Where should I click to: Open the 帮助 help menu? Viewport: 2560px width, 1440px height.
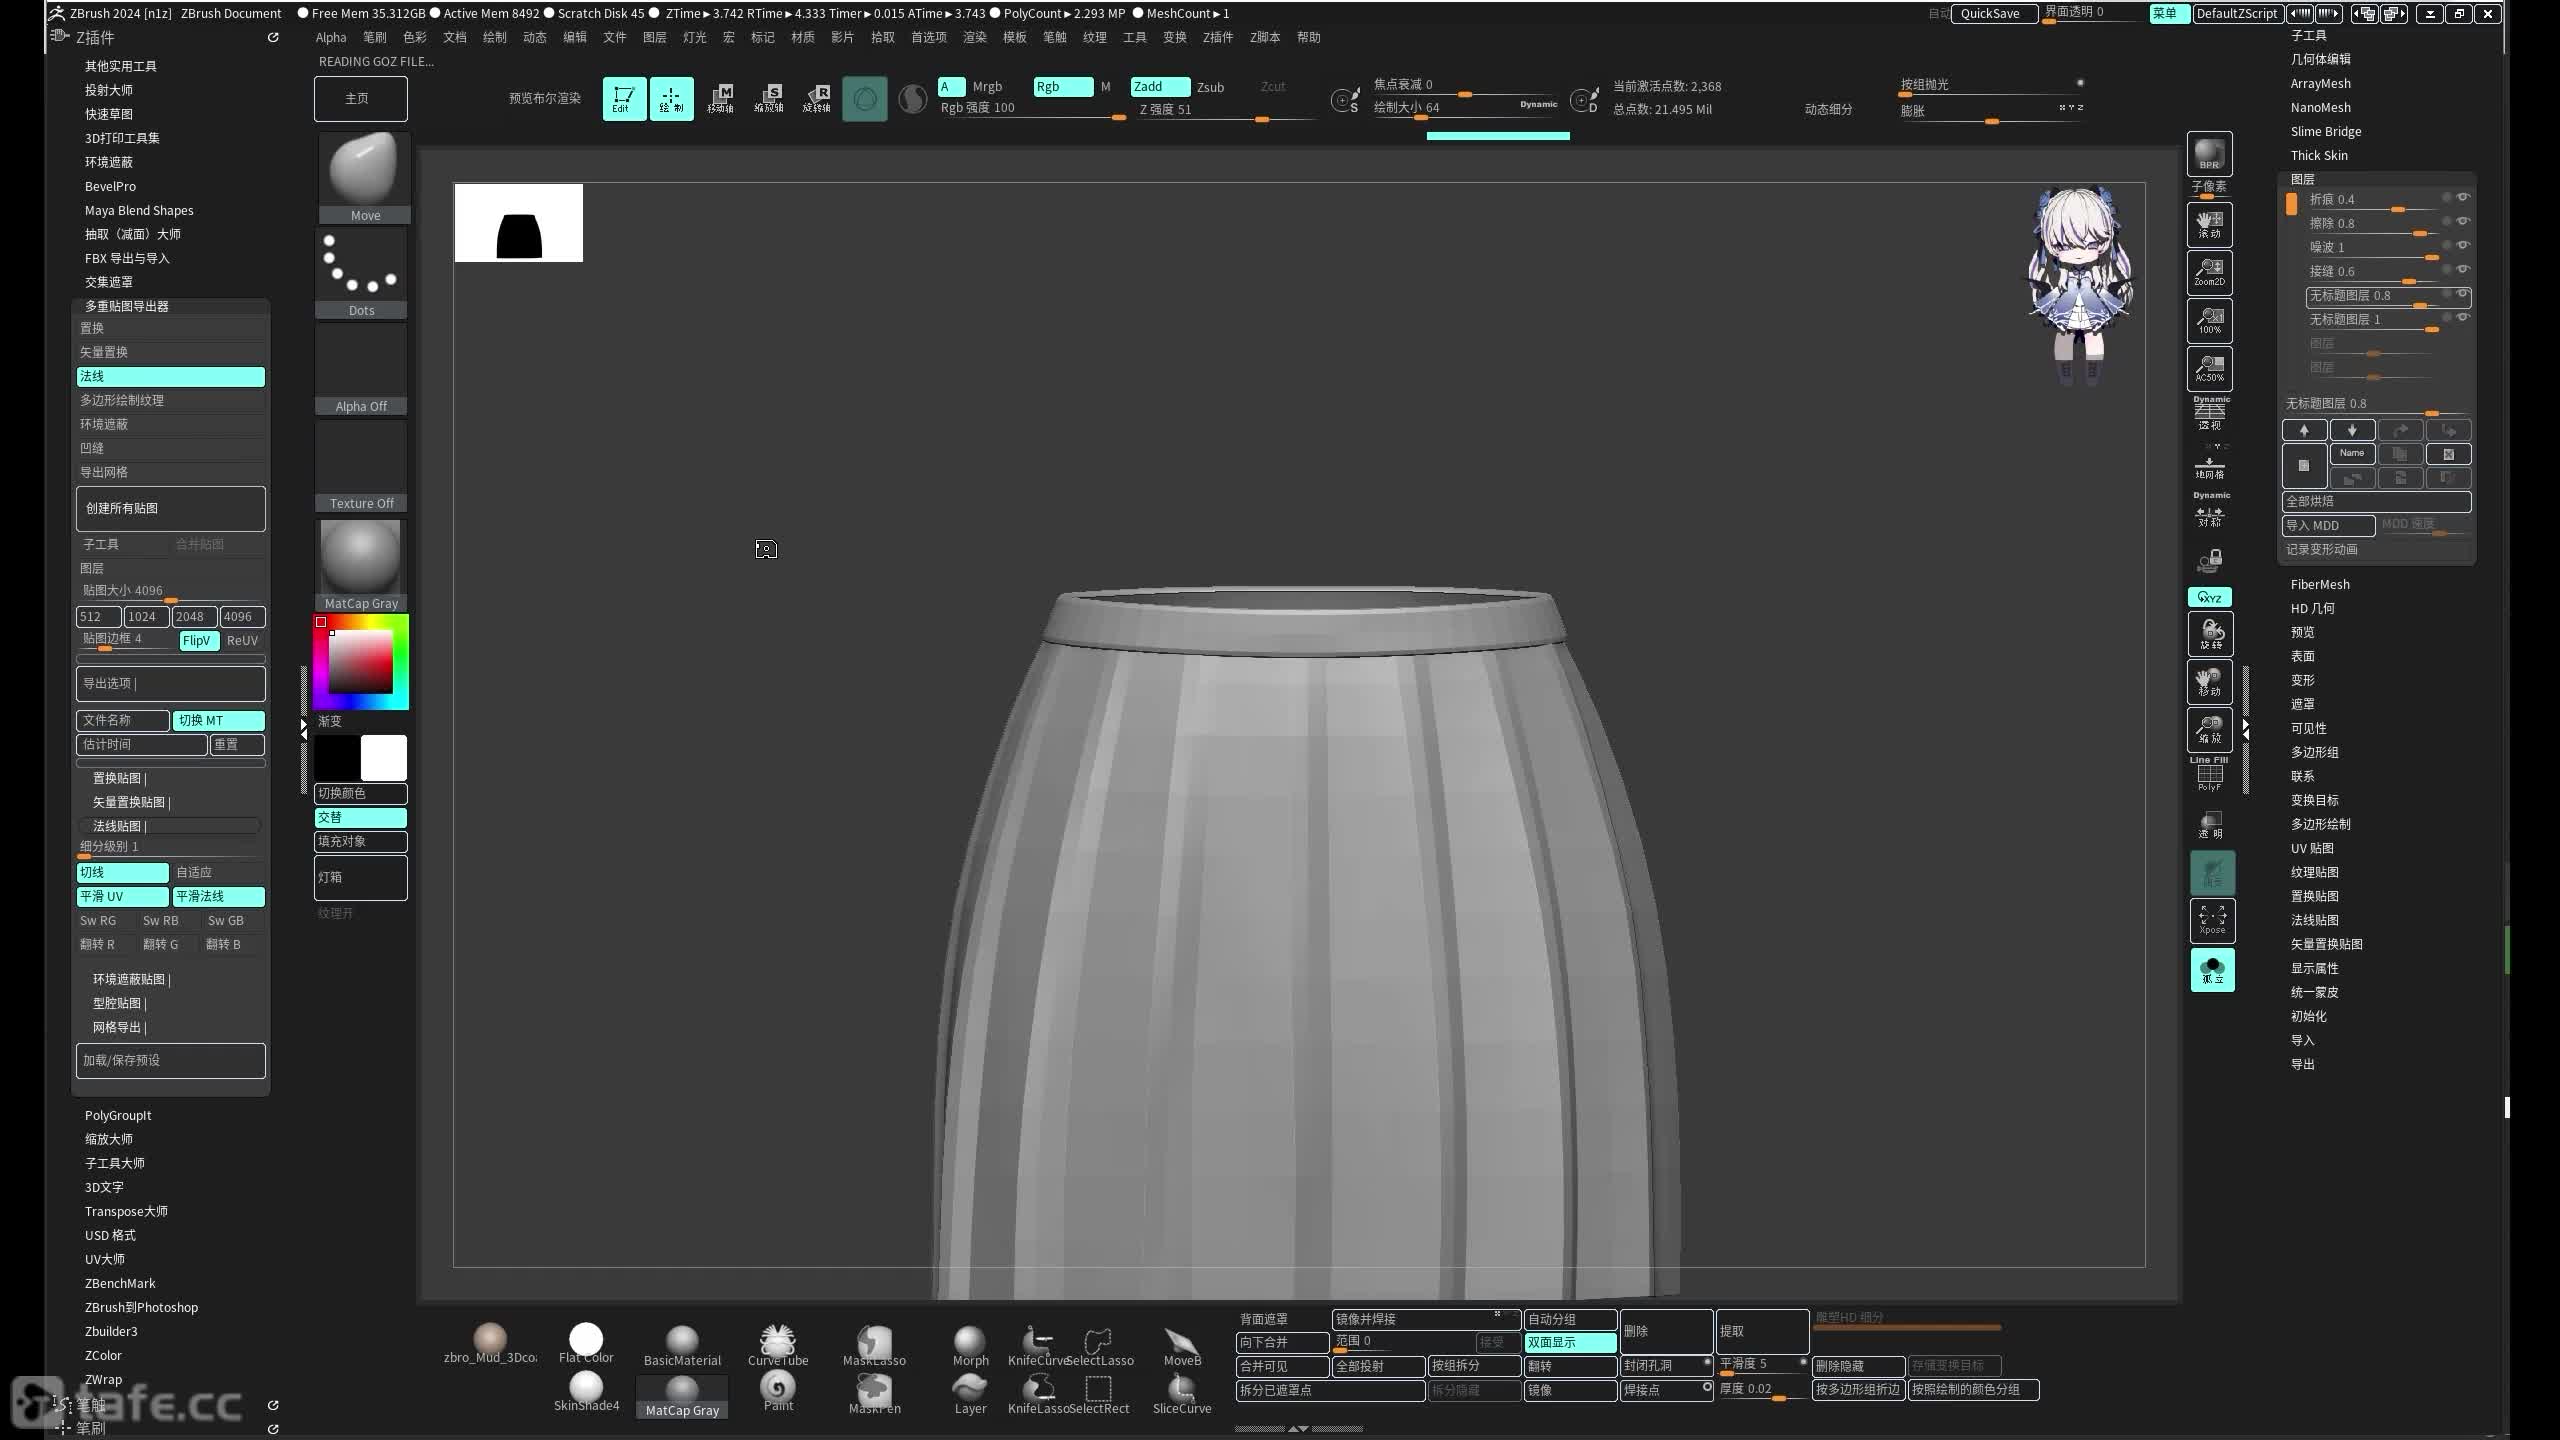1308,38
